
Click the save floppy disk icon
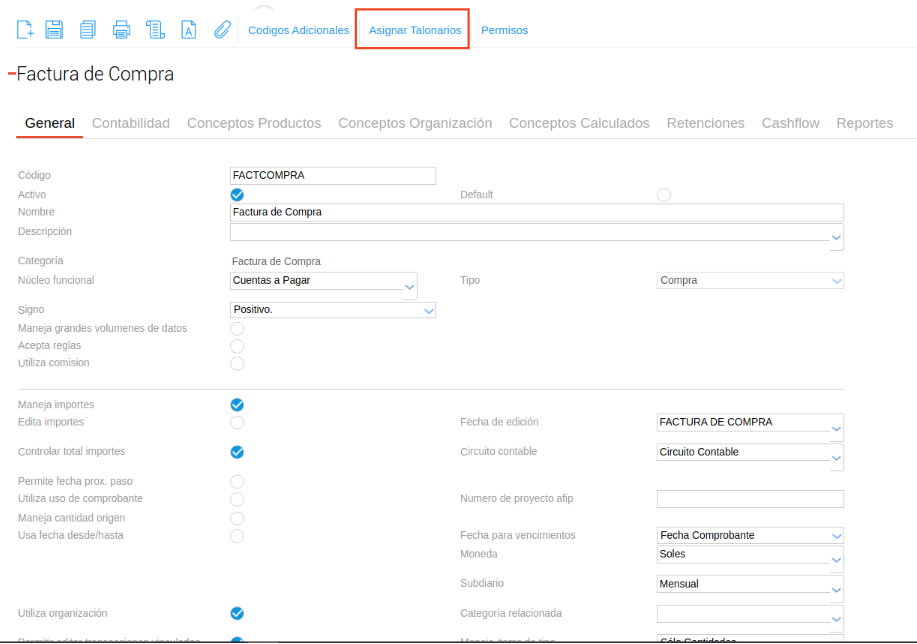pos(55,30)
